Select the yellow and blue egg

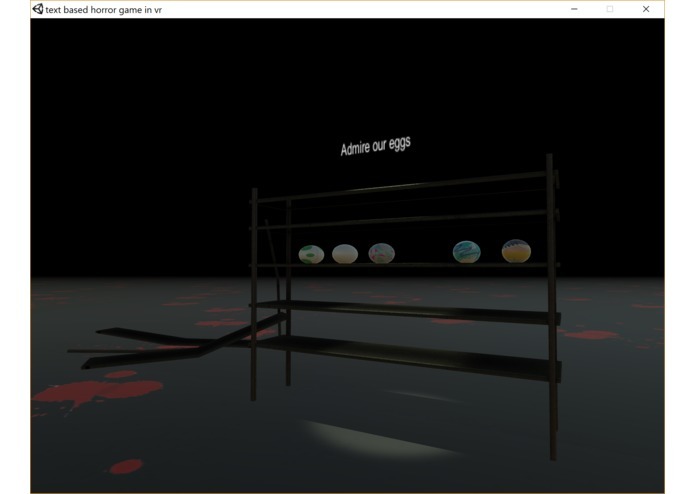(516, 251)
